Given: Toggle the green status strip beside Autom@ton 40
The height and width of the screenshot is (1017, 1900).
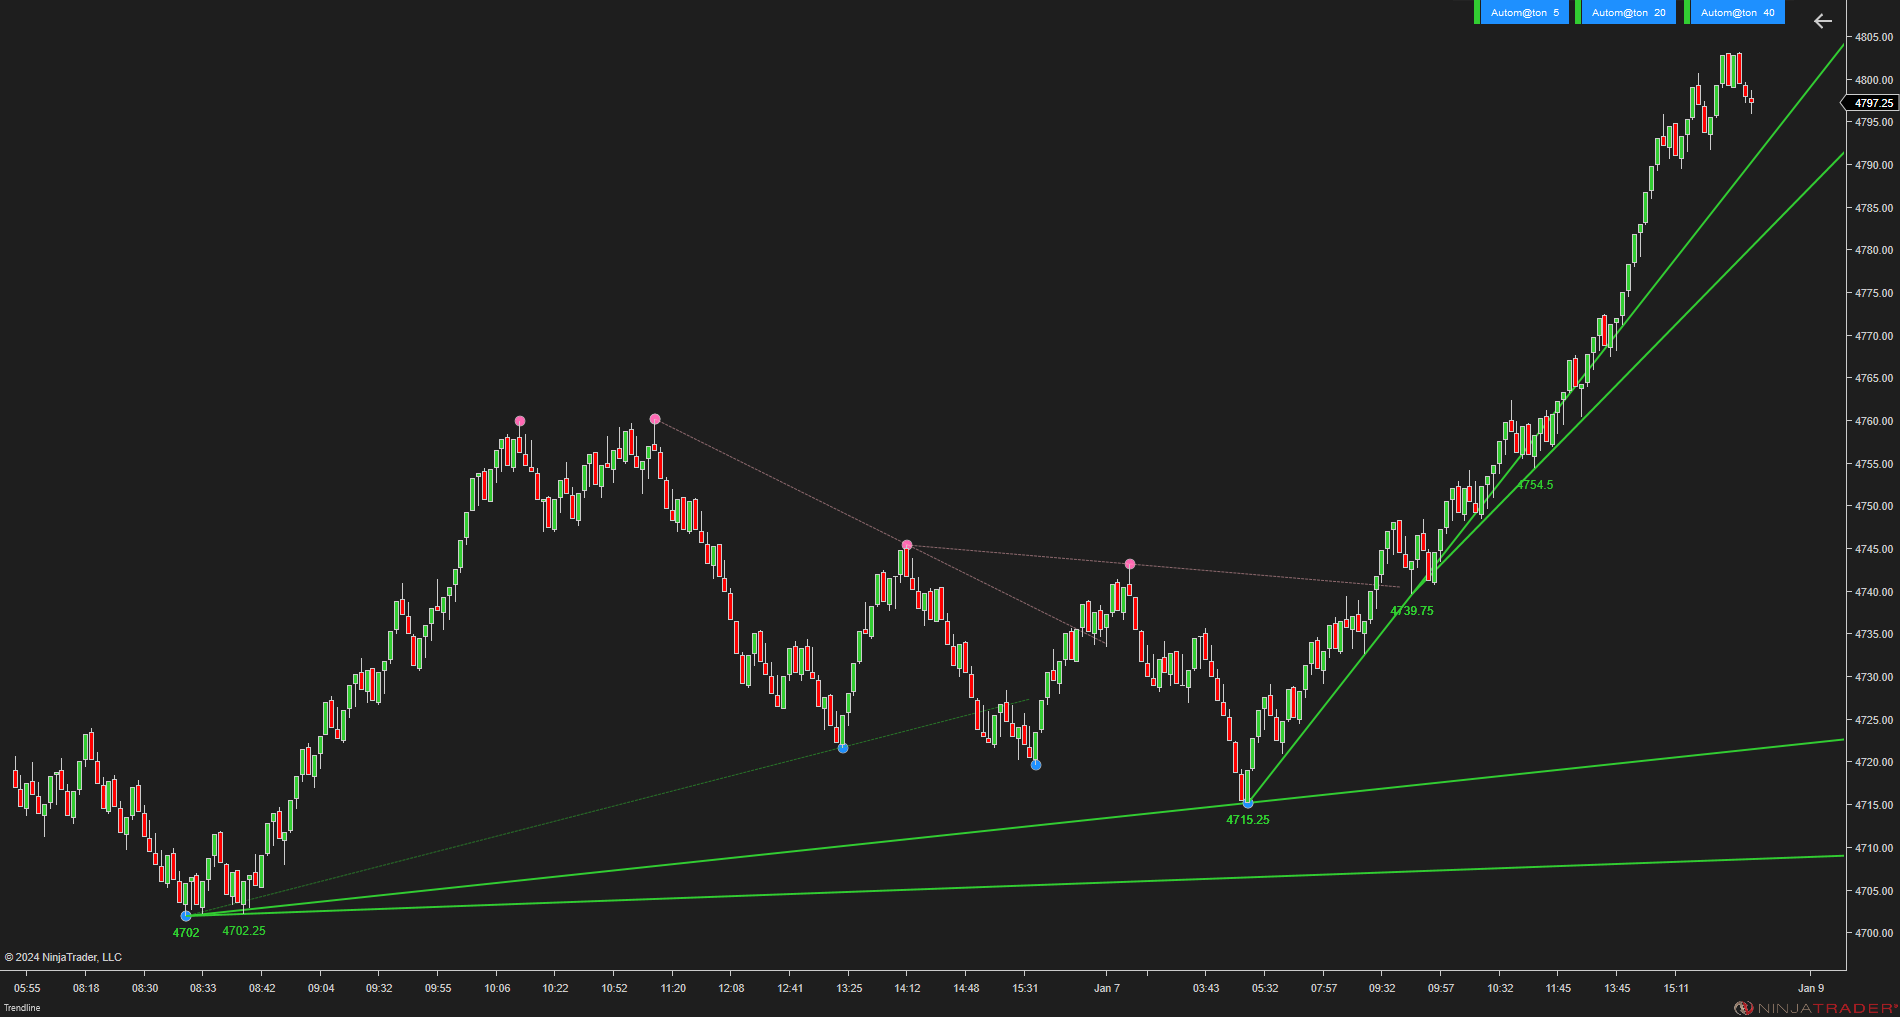Looking at the screenshot, I should [1685, 12].
